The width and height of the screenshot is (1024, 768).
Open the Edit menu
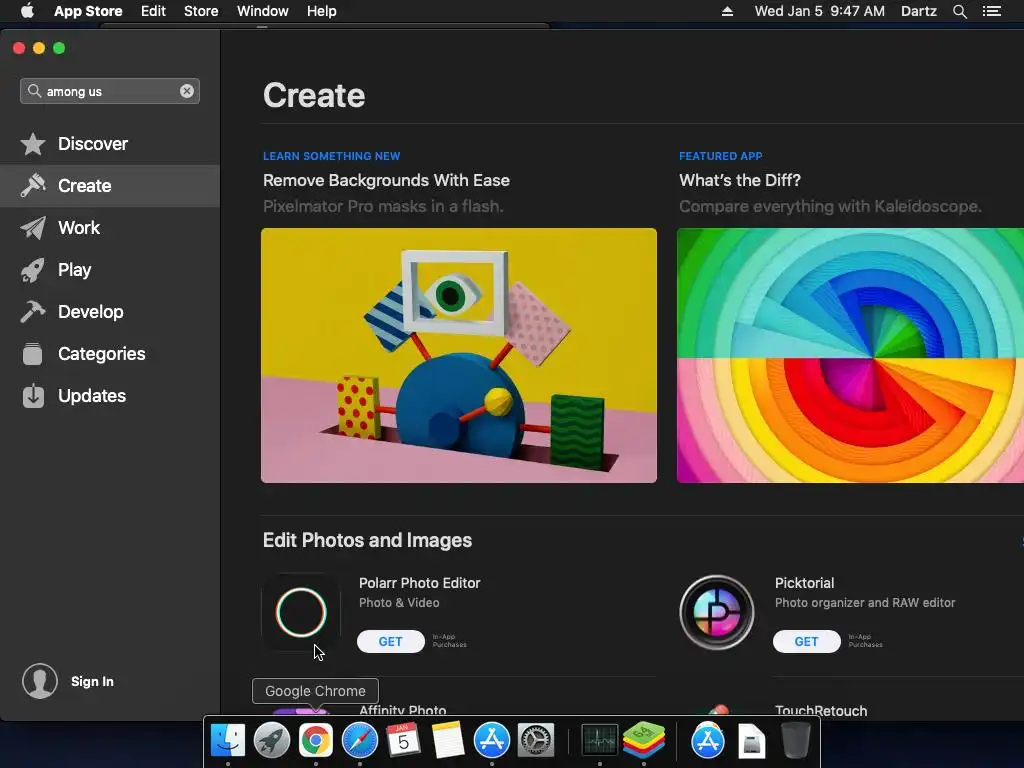(153, 11)
